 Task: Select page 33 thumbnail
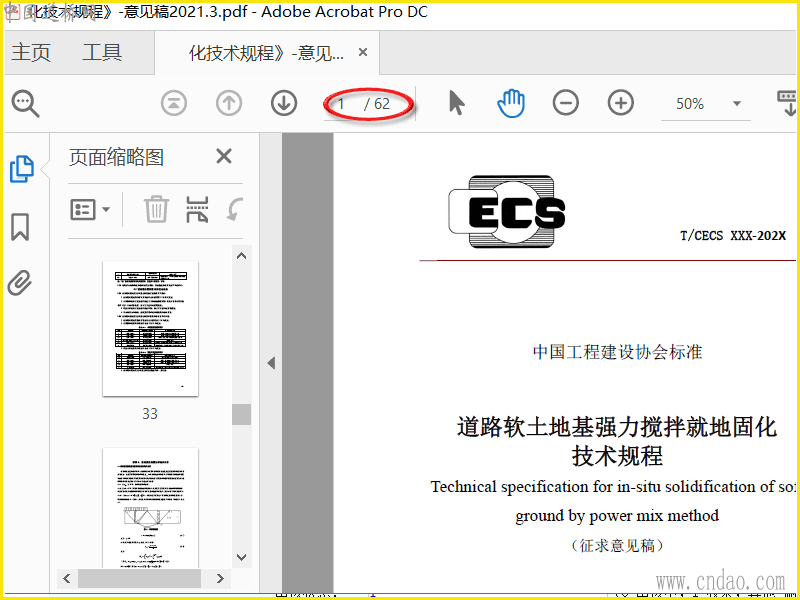pyautogui.click(x=150, y=329)
